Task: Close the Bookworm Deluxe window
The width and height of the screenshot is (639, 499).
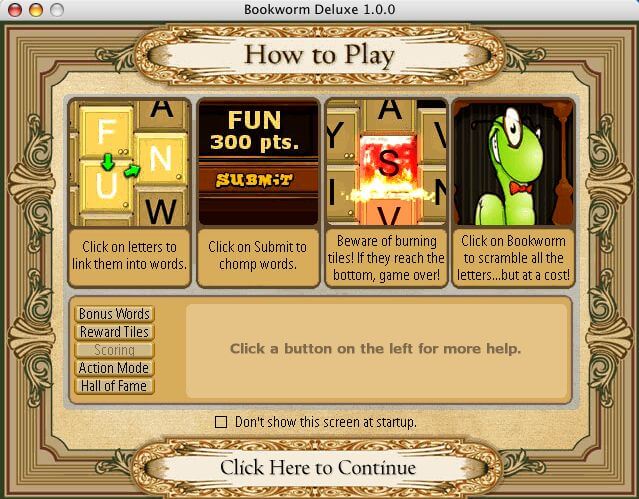Action: [15, 9]
